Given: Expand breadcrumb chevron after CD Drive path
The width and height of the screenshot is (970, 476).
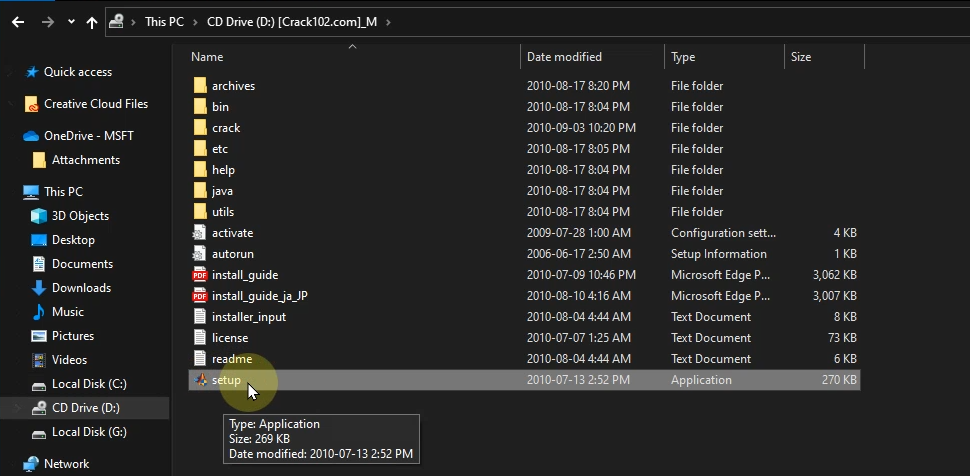Looking at the screenshot, I should (x=387, y=21).
